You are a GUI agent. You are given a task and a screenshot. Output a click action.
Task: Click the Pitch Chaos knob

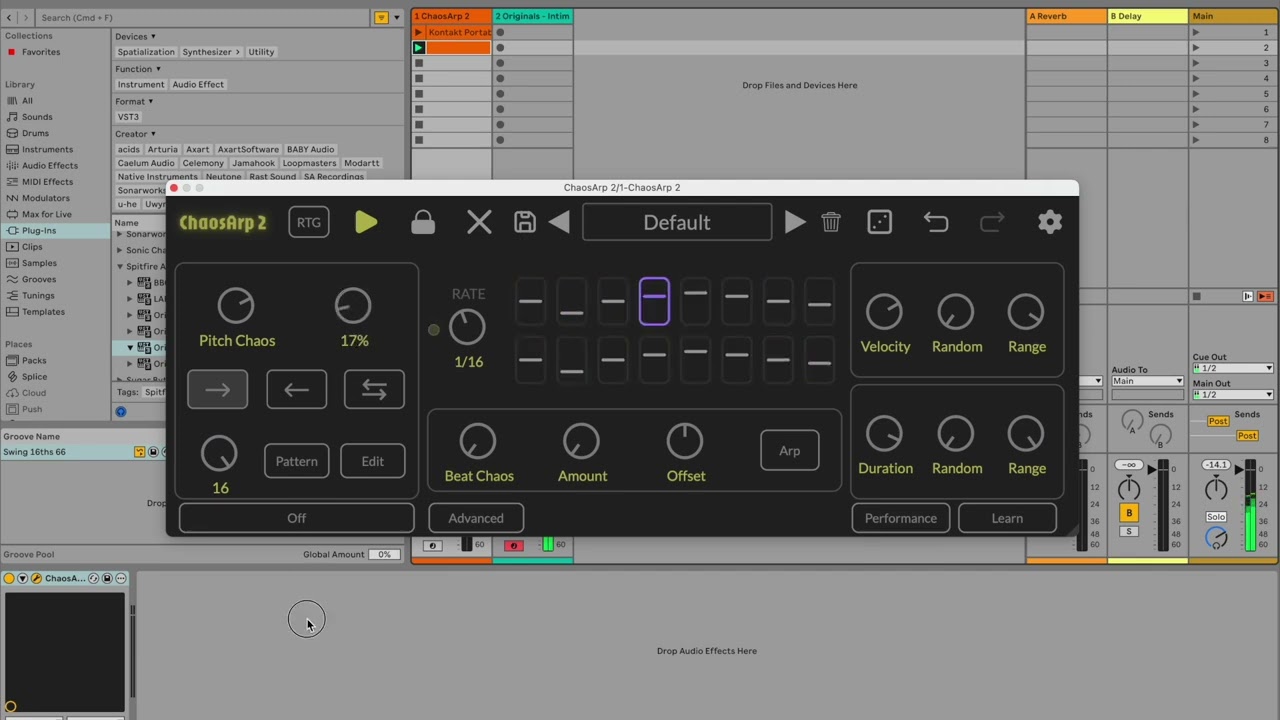click(x=236, y=306)
